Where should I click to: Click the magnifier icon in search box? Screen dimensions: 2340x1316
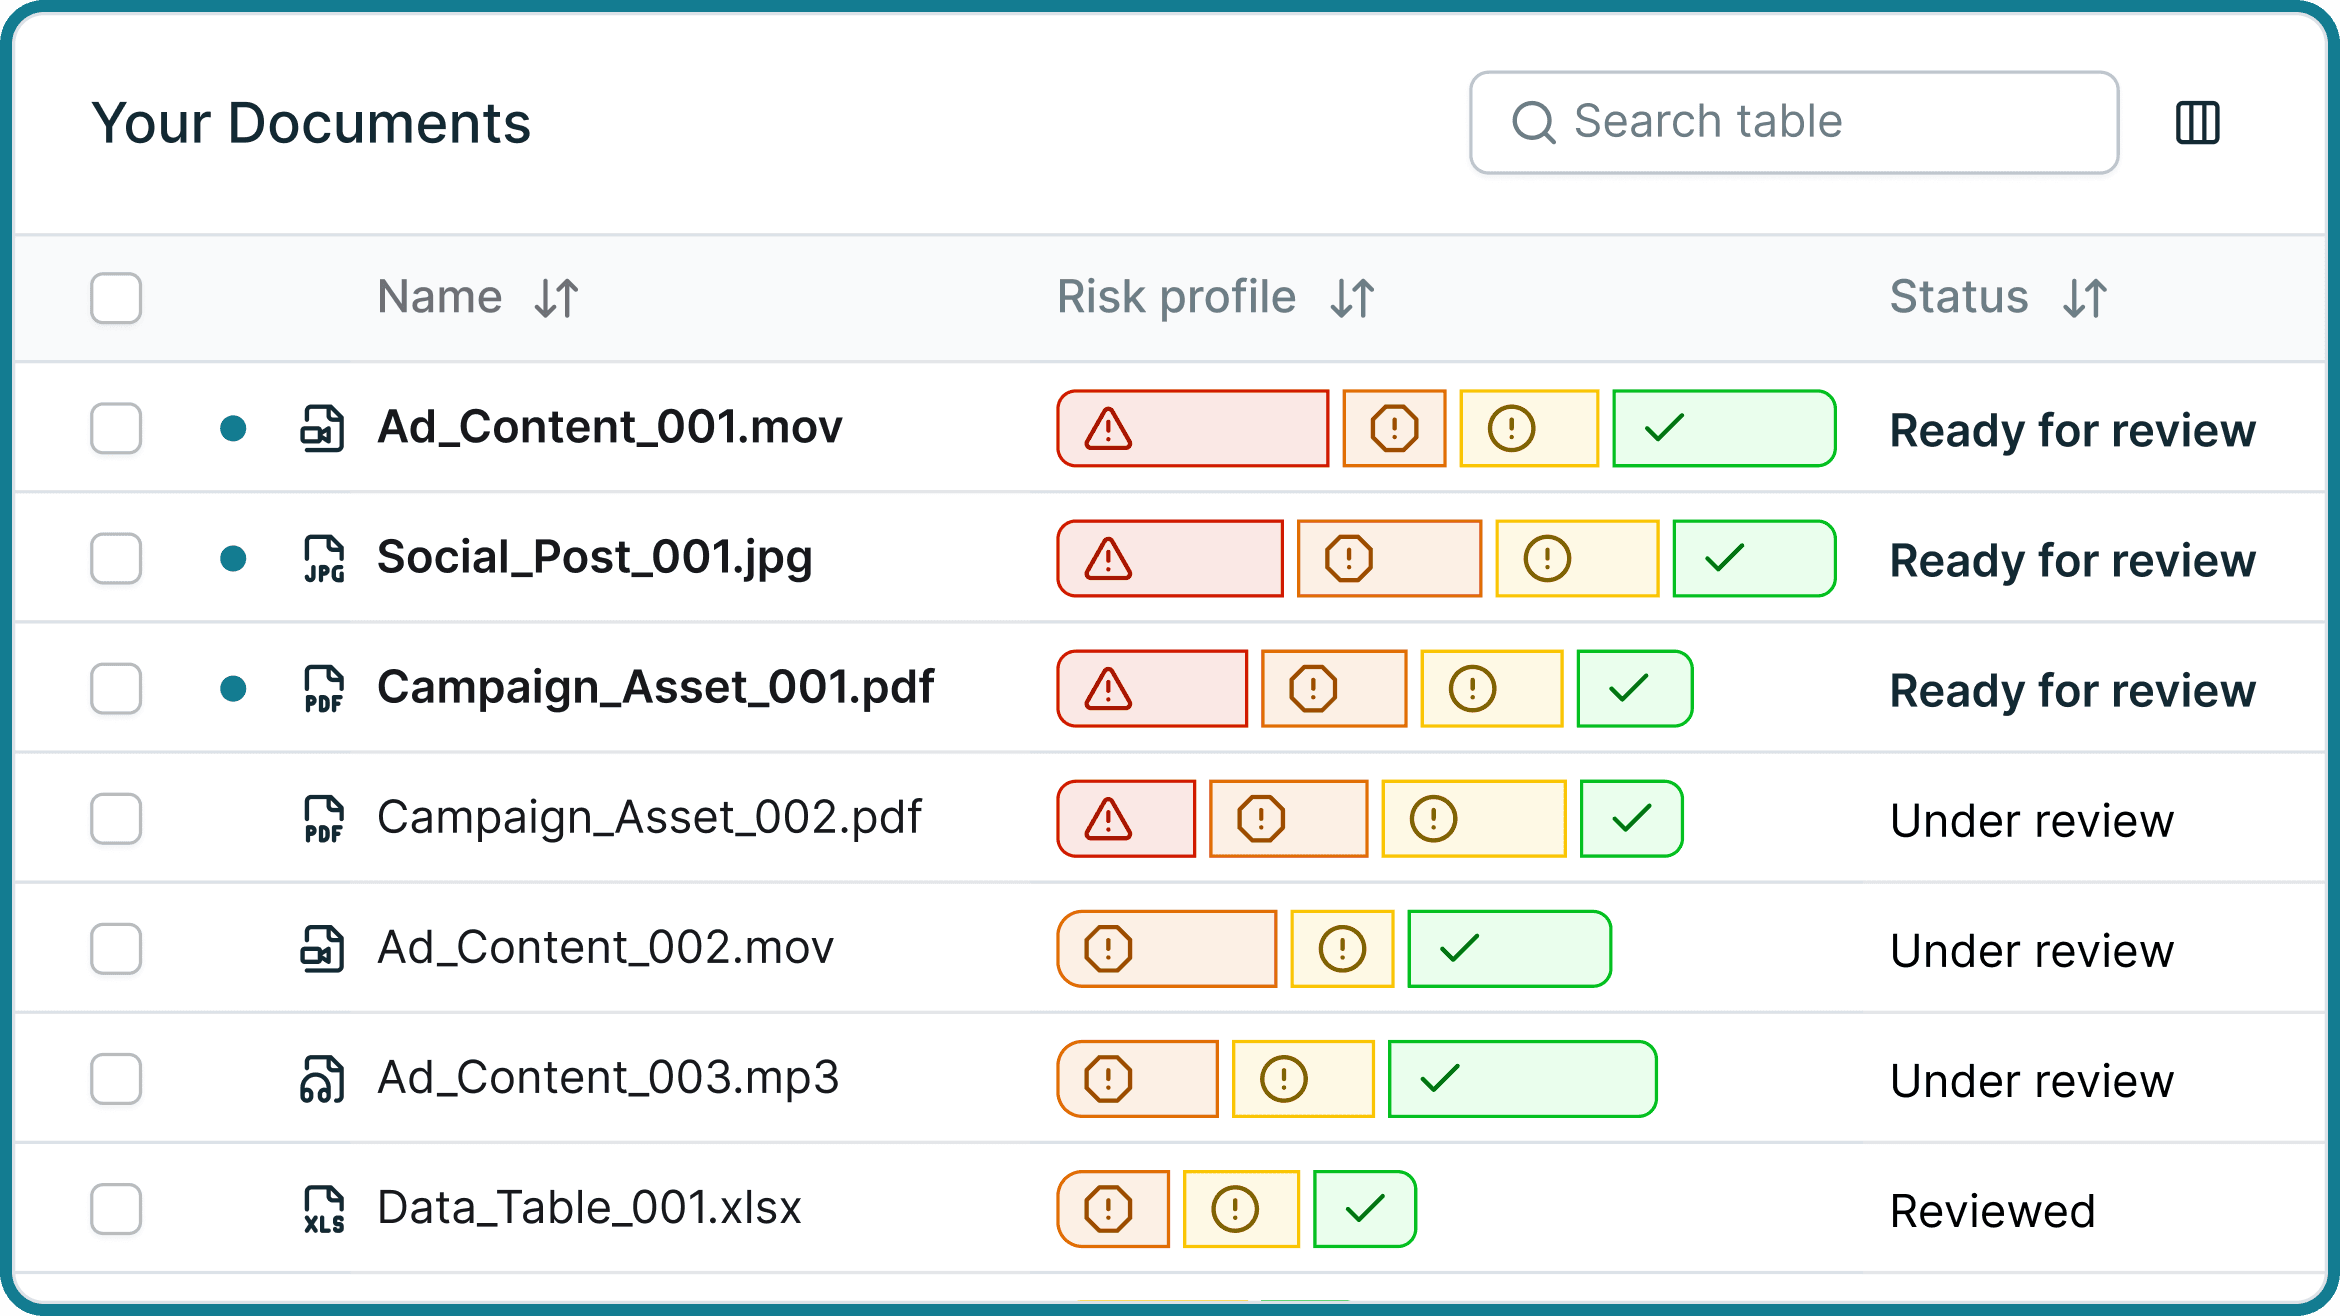[1533, 123]
